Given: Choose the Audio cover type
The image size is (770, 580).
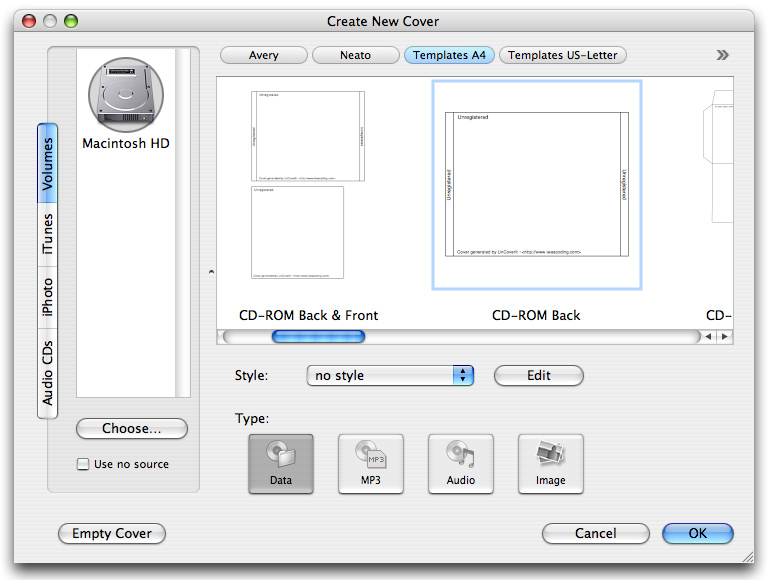Looking at the screenshot, I should [x=461, y=464].
